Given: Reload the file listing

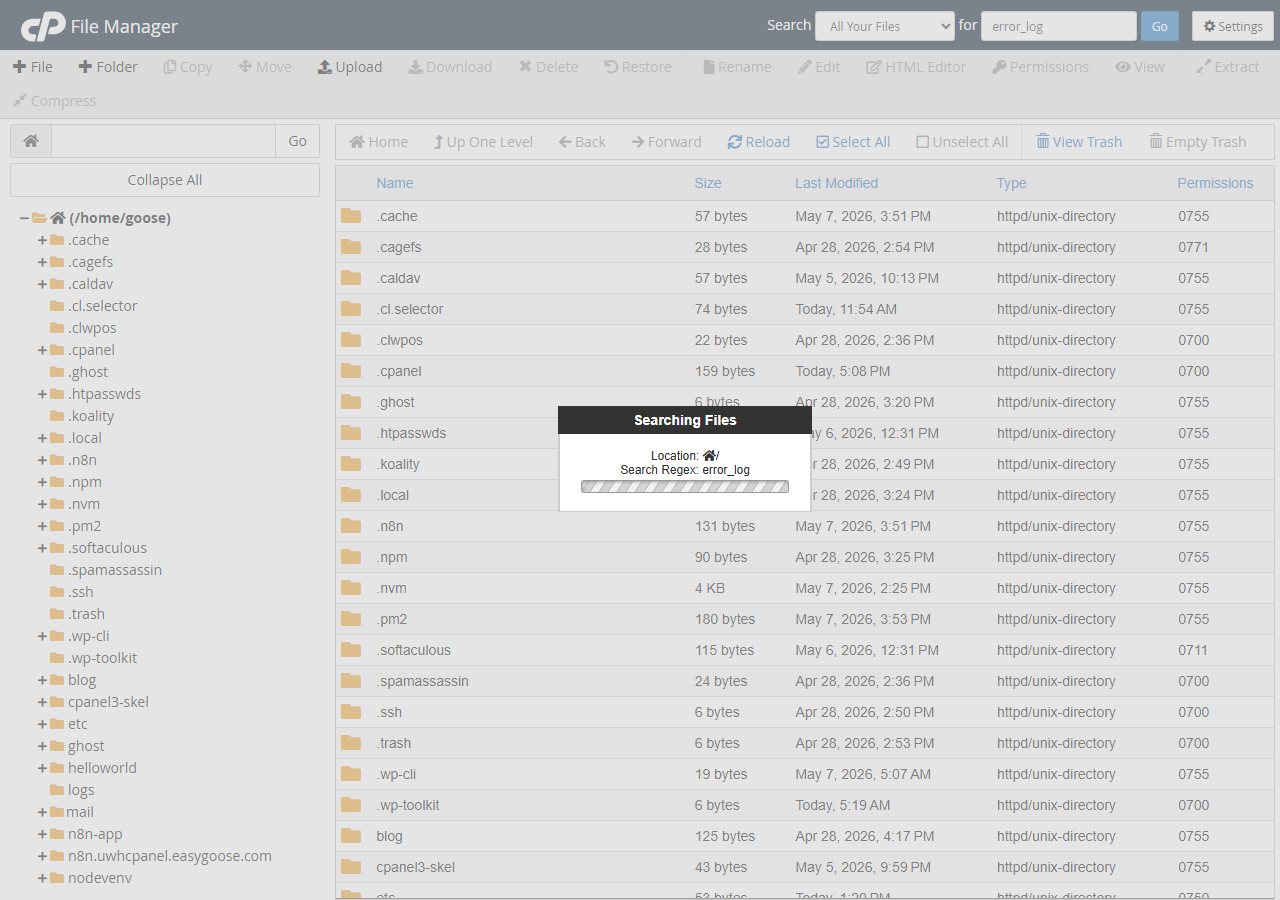Looking at the screenshot, I should point(759,142).
